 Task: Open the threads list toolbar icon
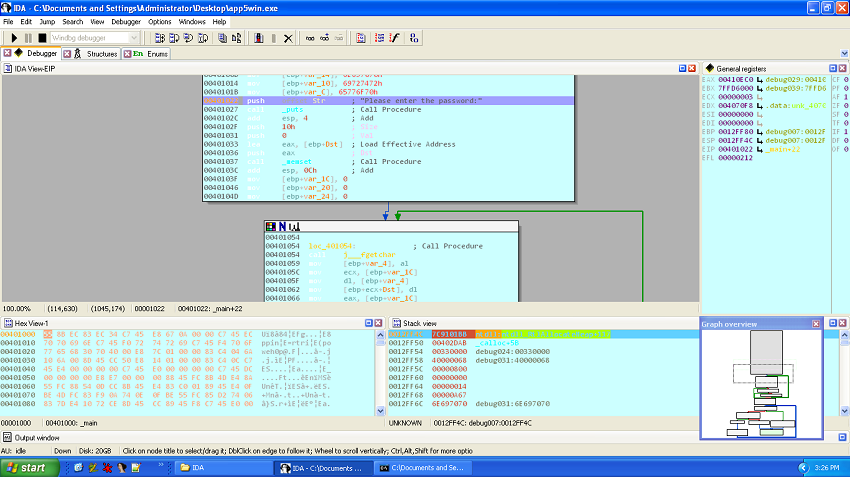[236, 38]
